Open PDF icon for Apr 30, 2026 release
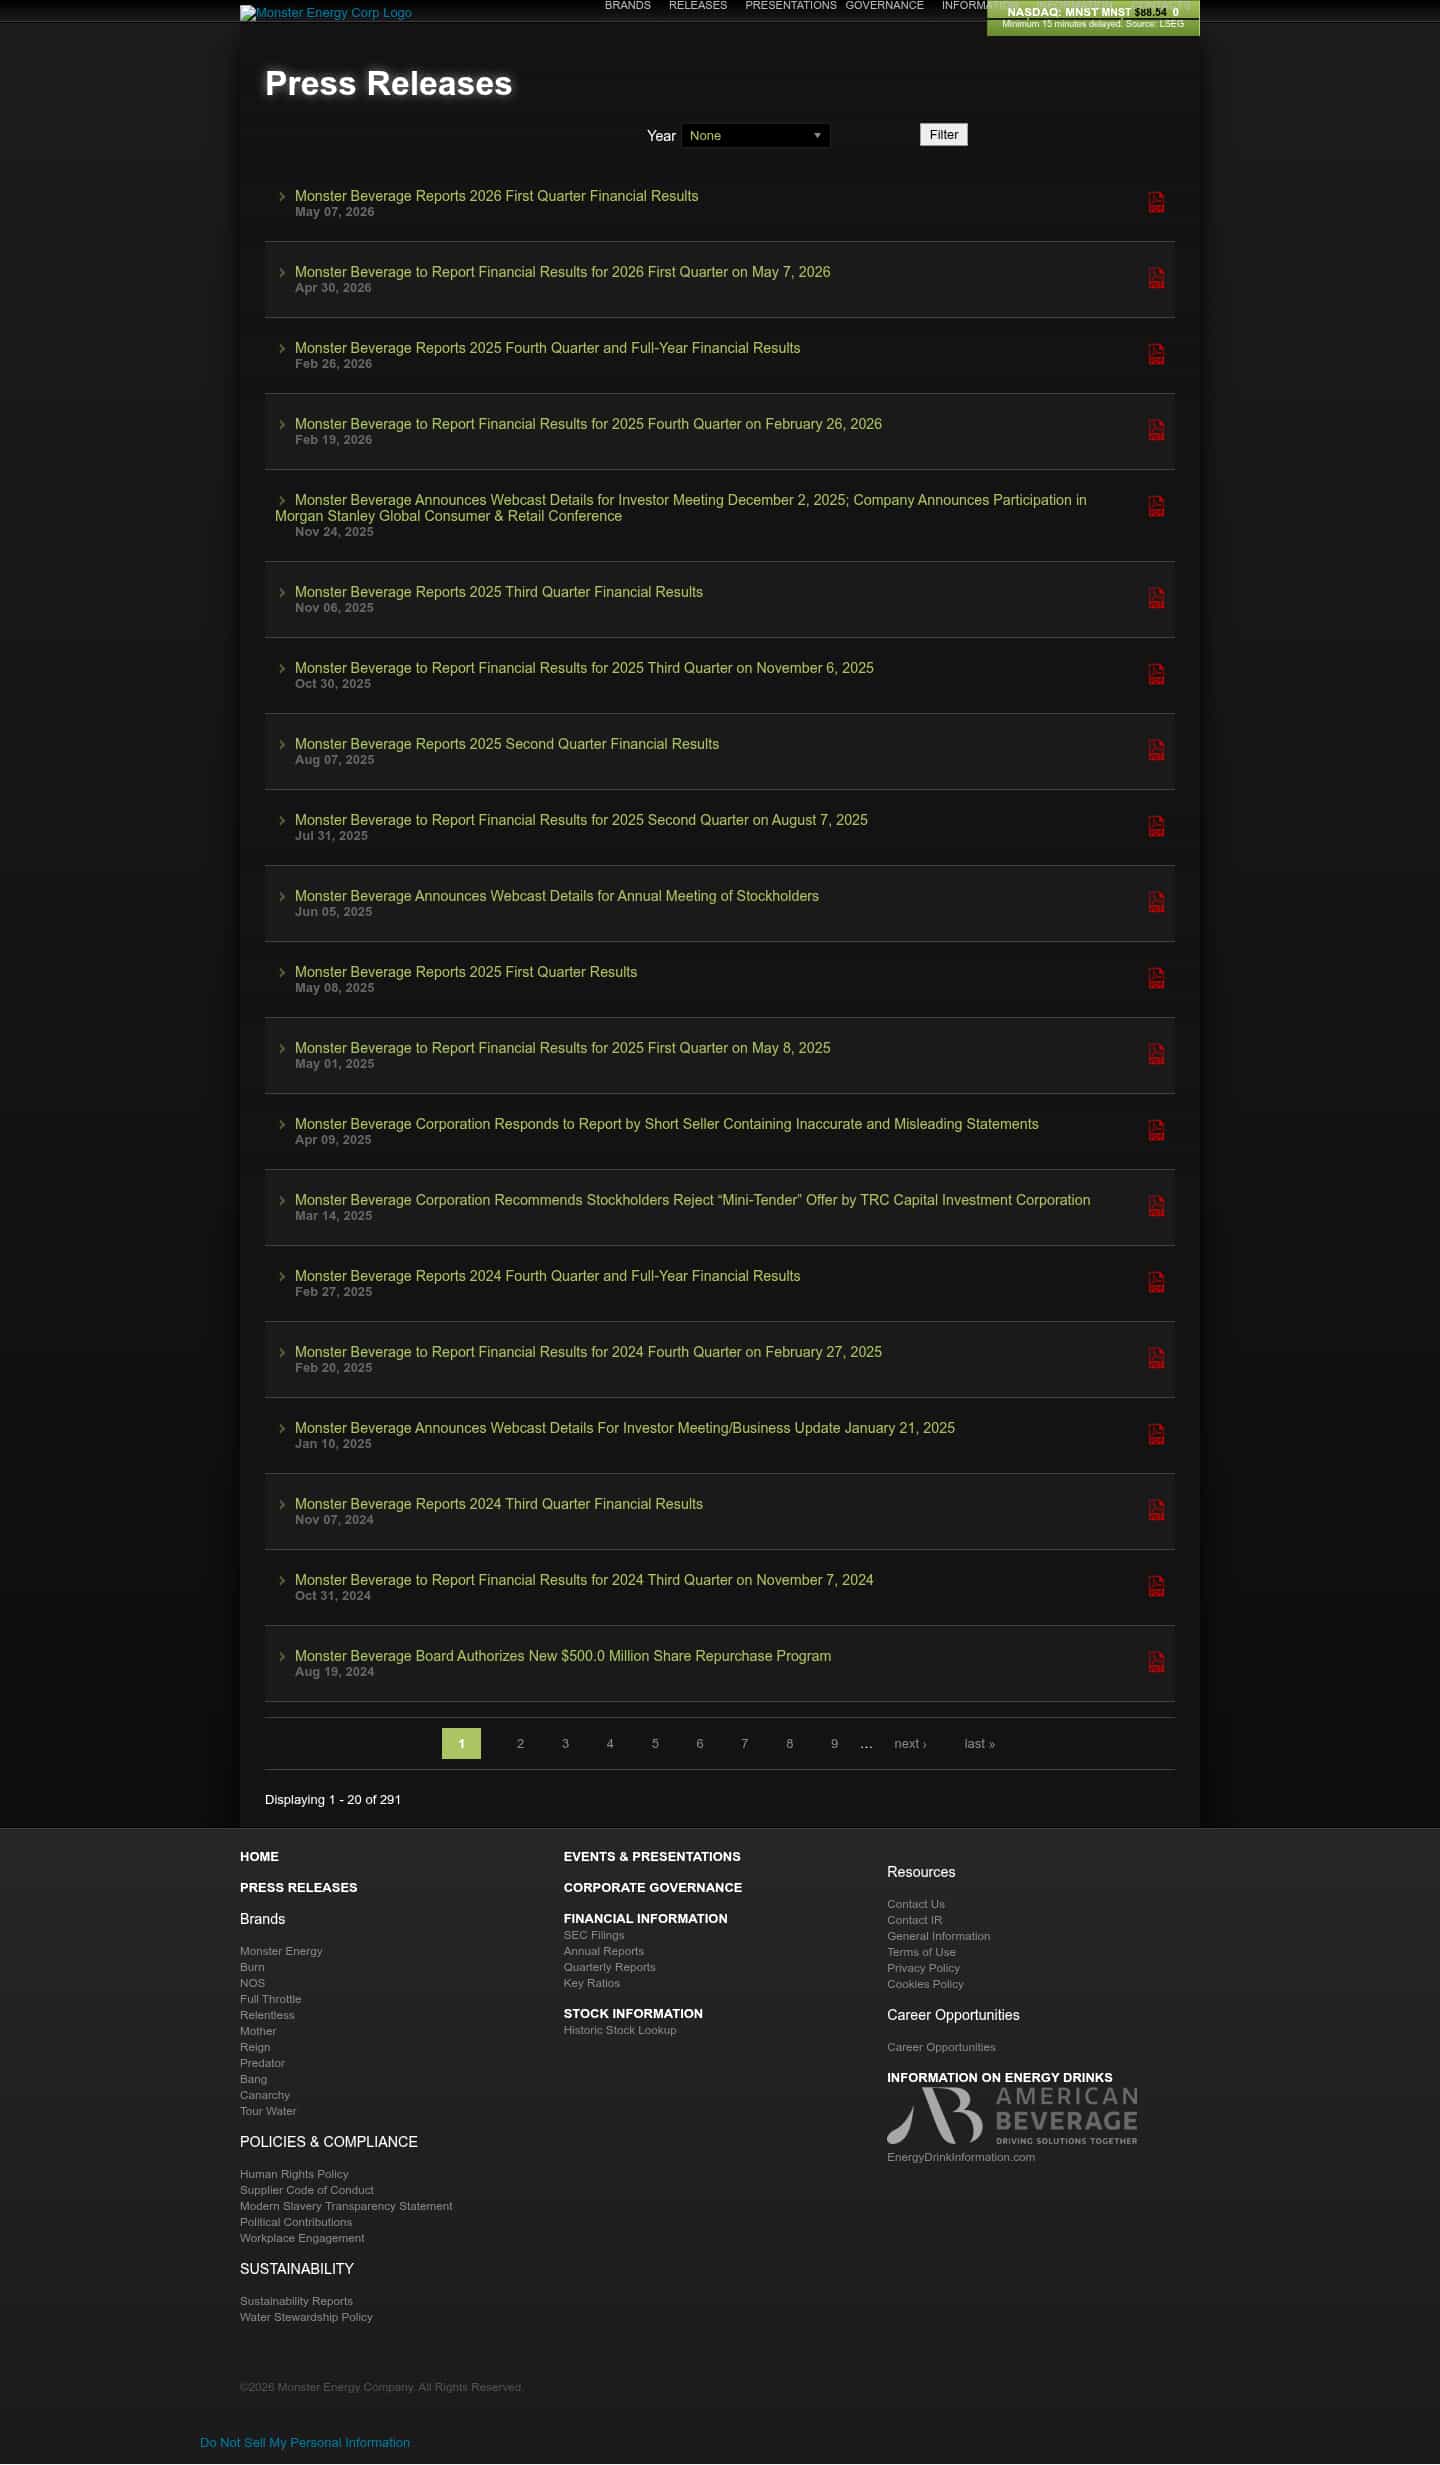The width and height of the screenshot is (1440, 2465). (x=1156, y=278)
